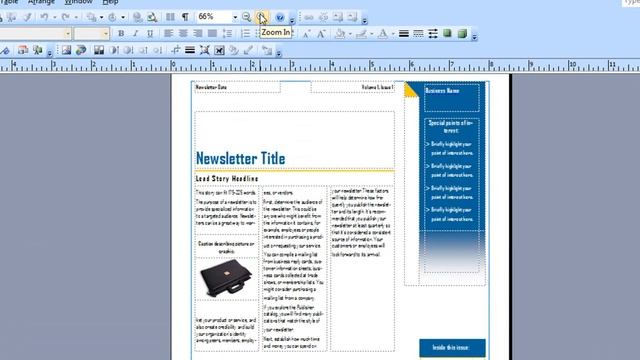
Task: Click the Next Text Box icon
Action: coord(352,17)
